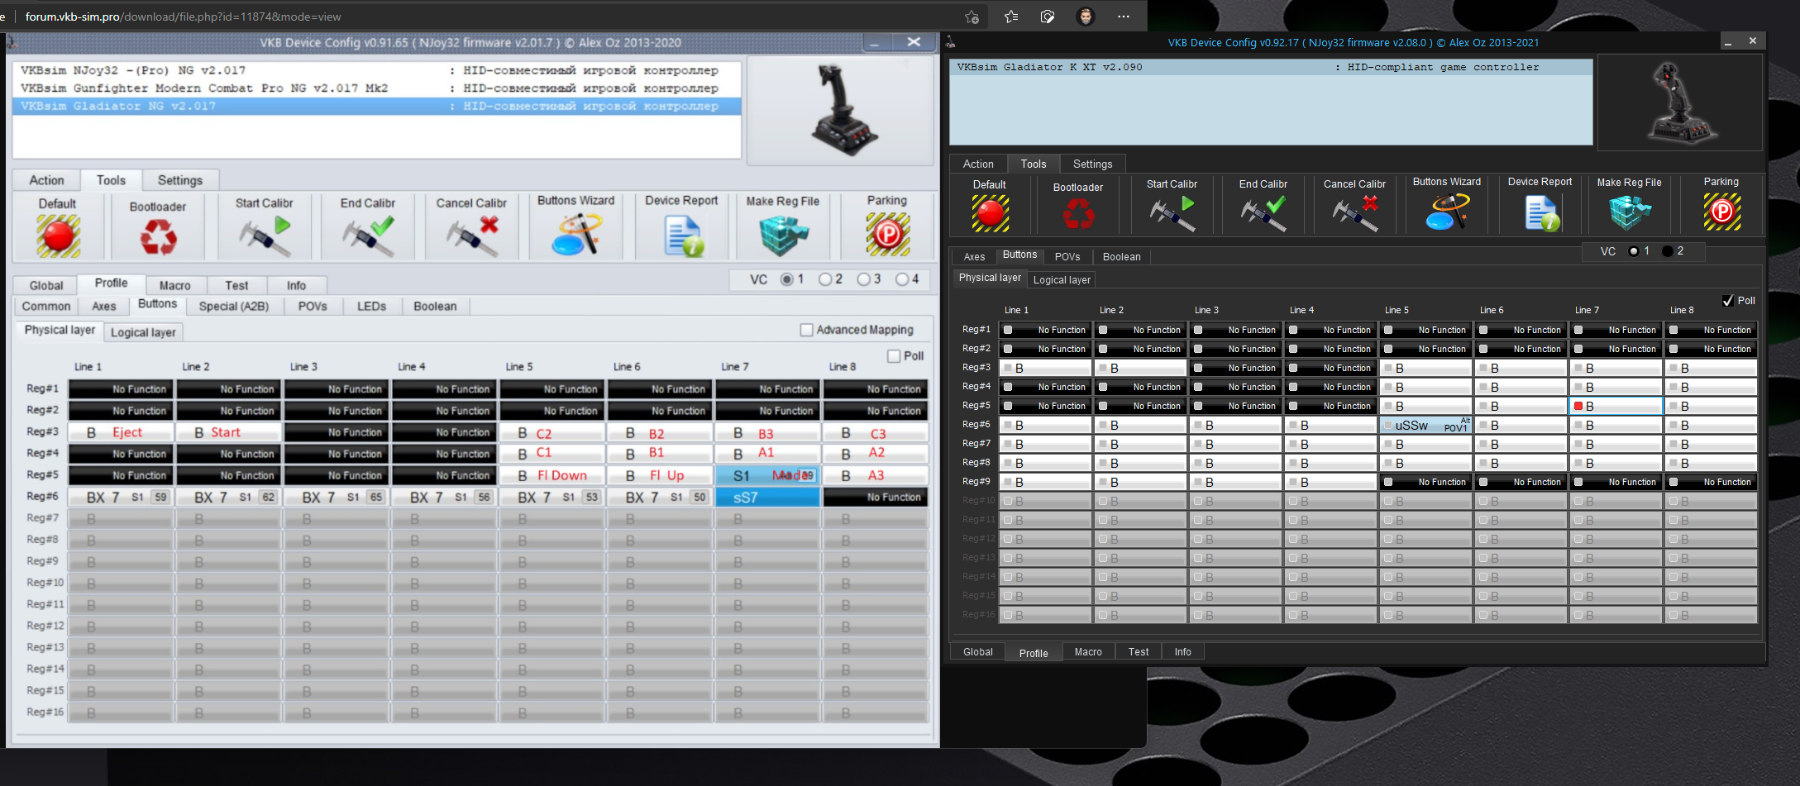Select VC radio 4 in left window
1800x786 pixels.
coord(901,279)
